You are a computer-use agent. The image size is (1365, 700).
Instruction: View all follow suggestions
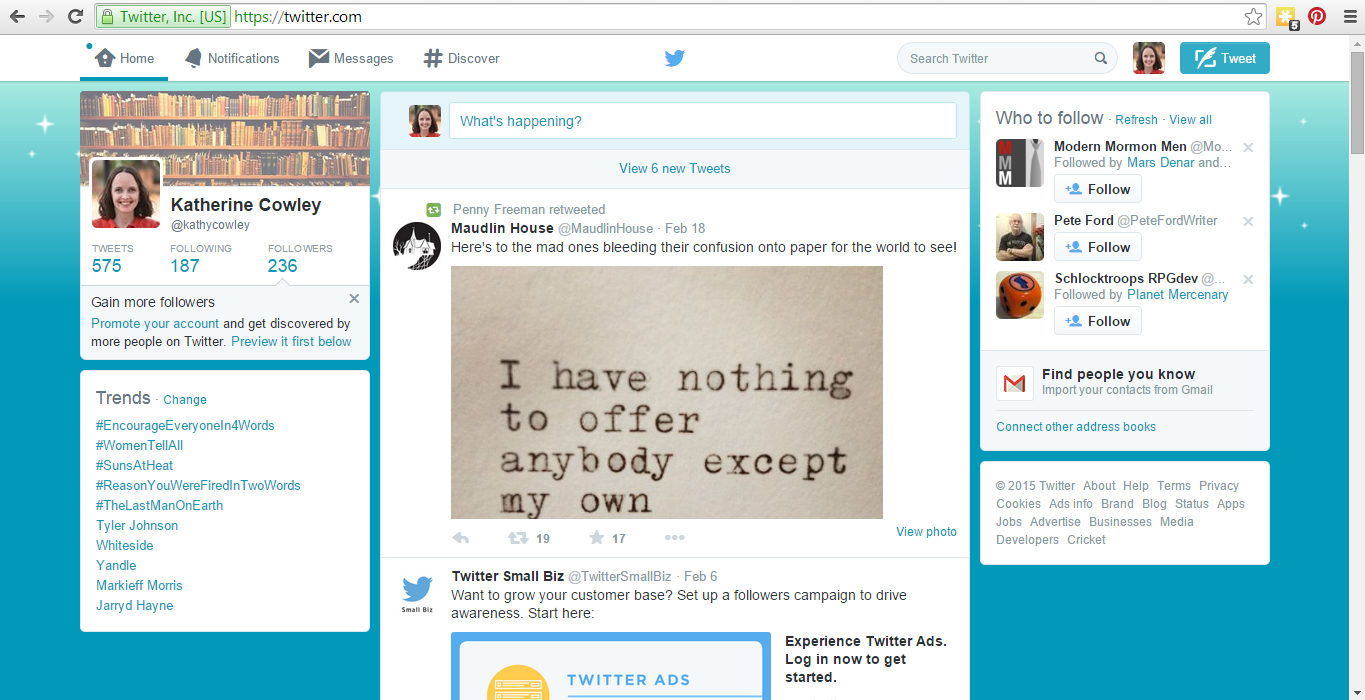[x=1190, y=119]
